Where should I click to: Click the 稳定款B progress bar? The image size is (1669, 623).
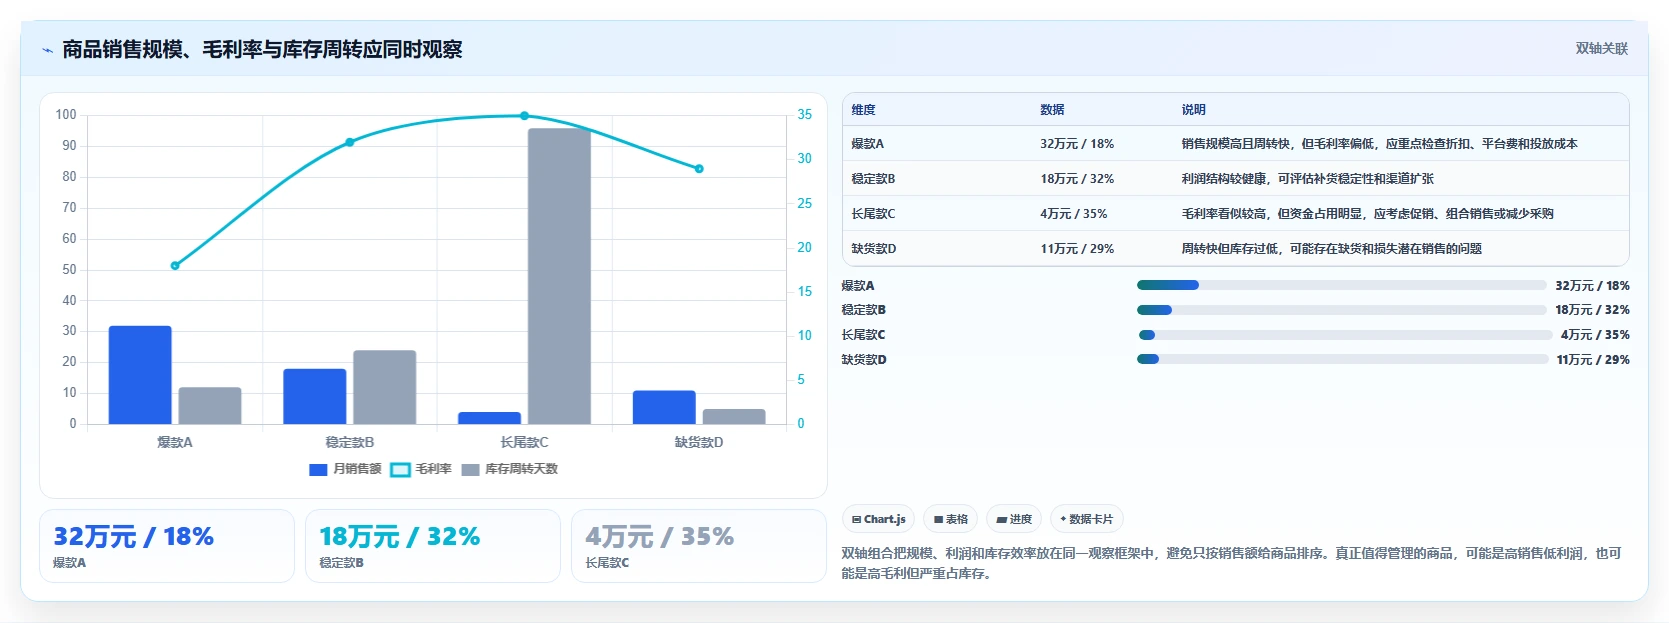pyautogui.click(x=1341, y=310)
